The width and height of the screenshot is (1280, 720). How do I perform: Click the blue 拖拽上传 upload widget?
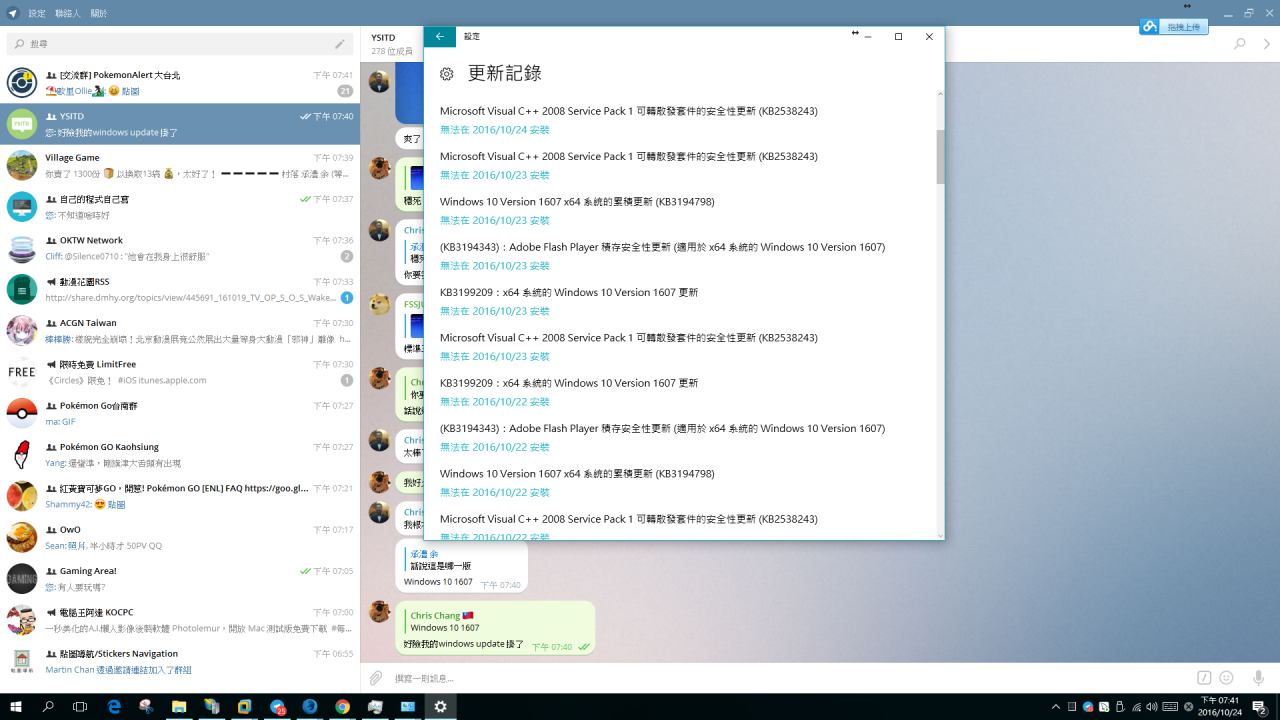(1174, 27)
